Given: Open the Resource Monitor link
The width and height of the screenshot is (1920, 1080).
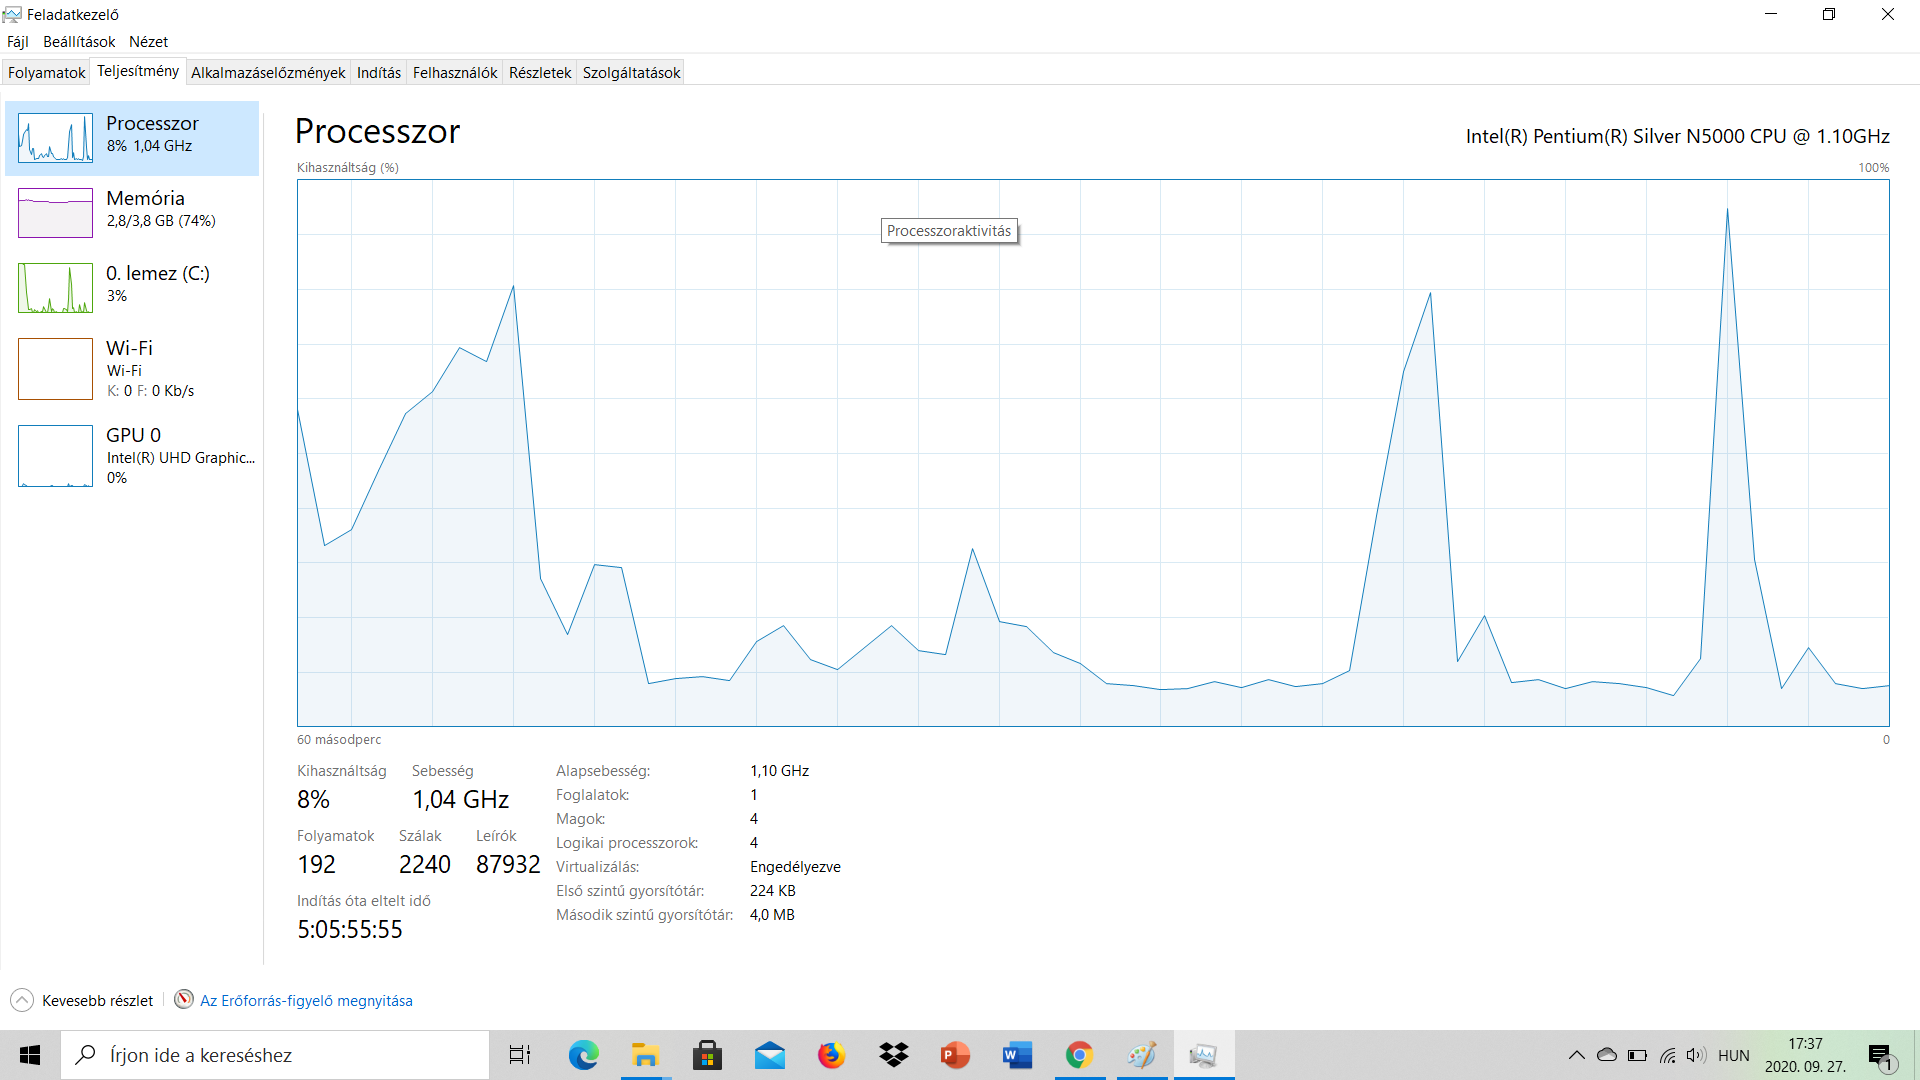Looking at the screenshot, I should pos(305,1000).
